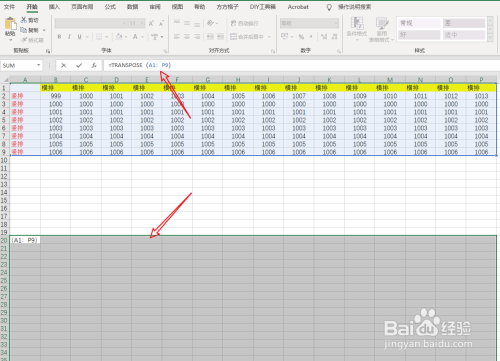The height and width of the screenshot is (361, 500).
Task: Click the Font Color letter A icon
Action: [x=135, y=37]
